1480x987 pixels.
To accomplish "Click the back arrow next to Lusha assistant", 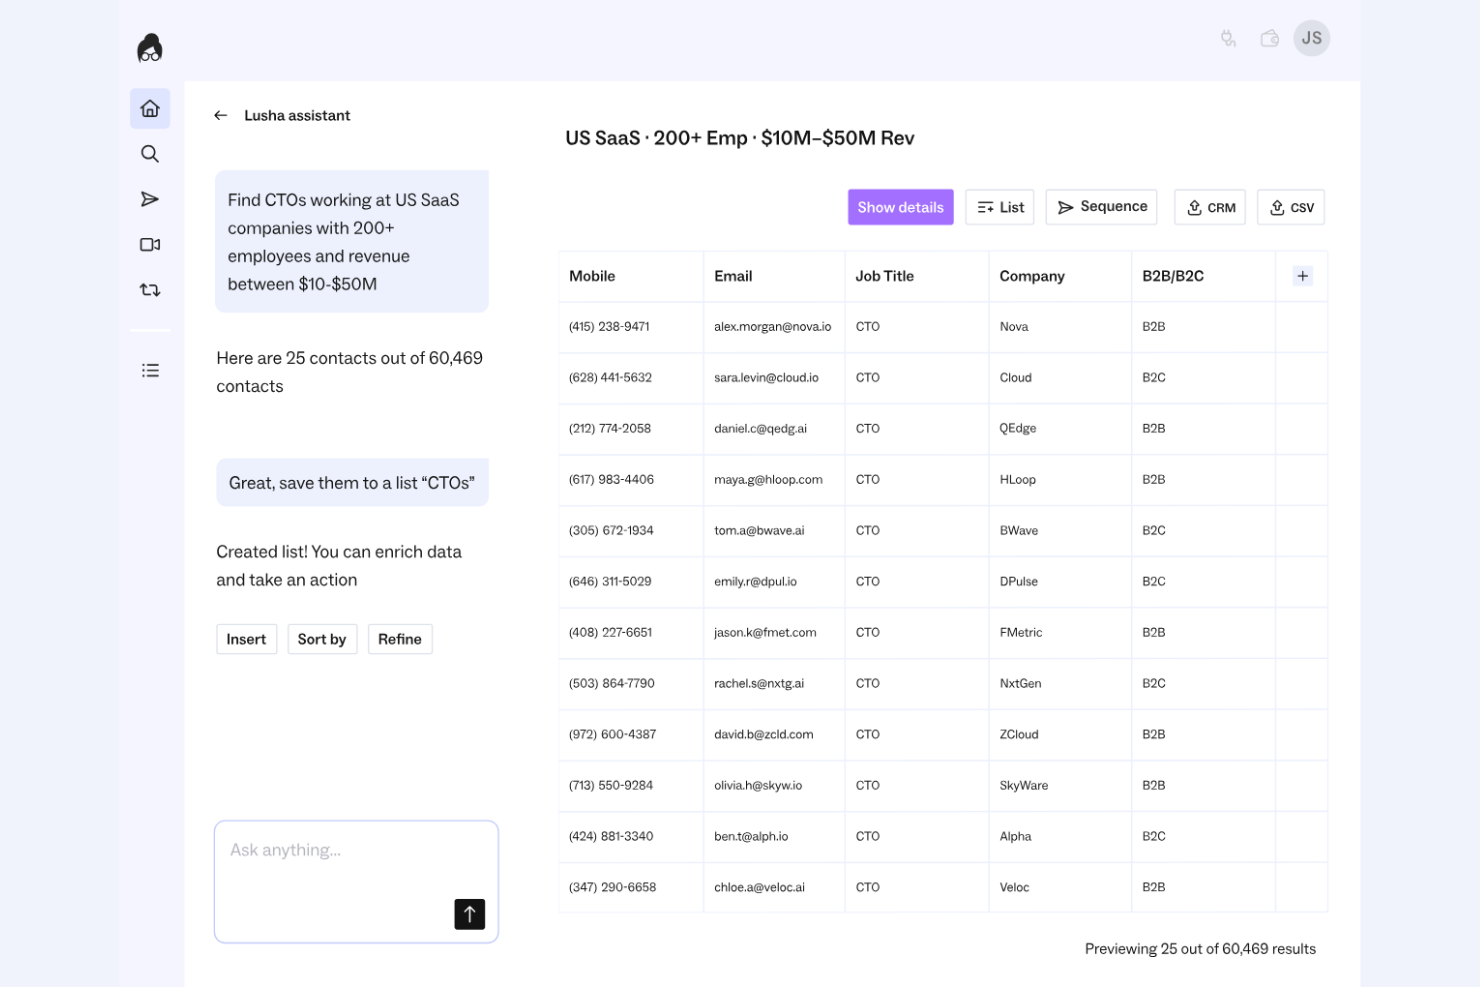I will tap(221, 115).
